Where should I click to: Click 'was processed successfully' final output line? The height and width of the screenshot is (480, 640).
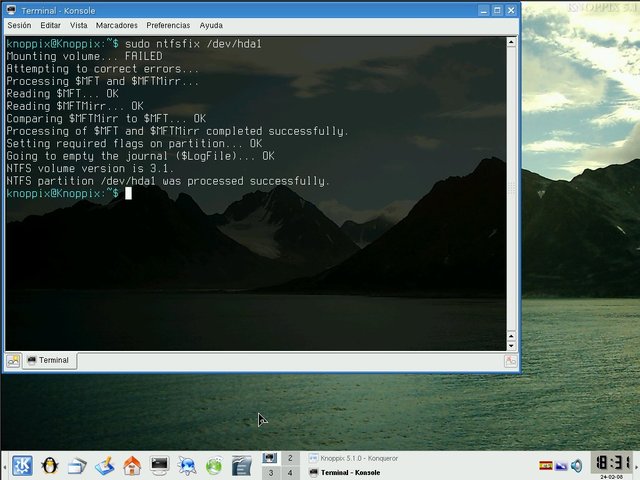point(168,181)
